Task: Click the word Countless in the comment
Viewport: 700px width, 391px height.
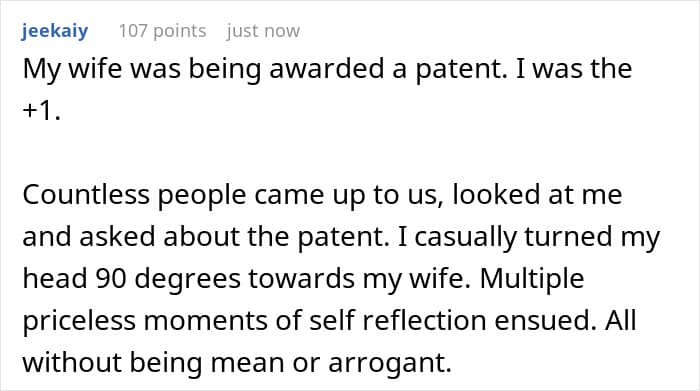Action: [x=86, y=195]
